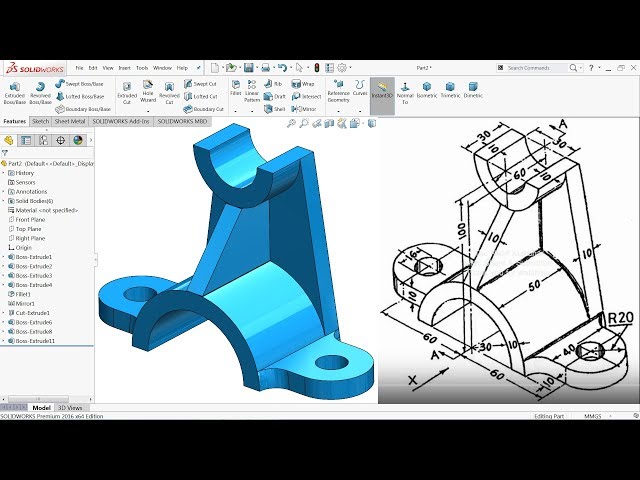Choose Lofted Boss/Base feature
Screen dimensions: 640x480
(x=80, y=96)
